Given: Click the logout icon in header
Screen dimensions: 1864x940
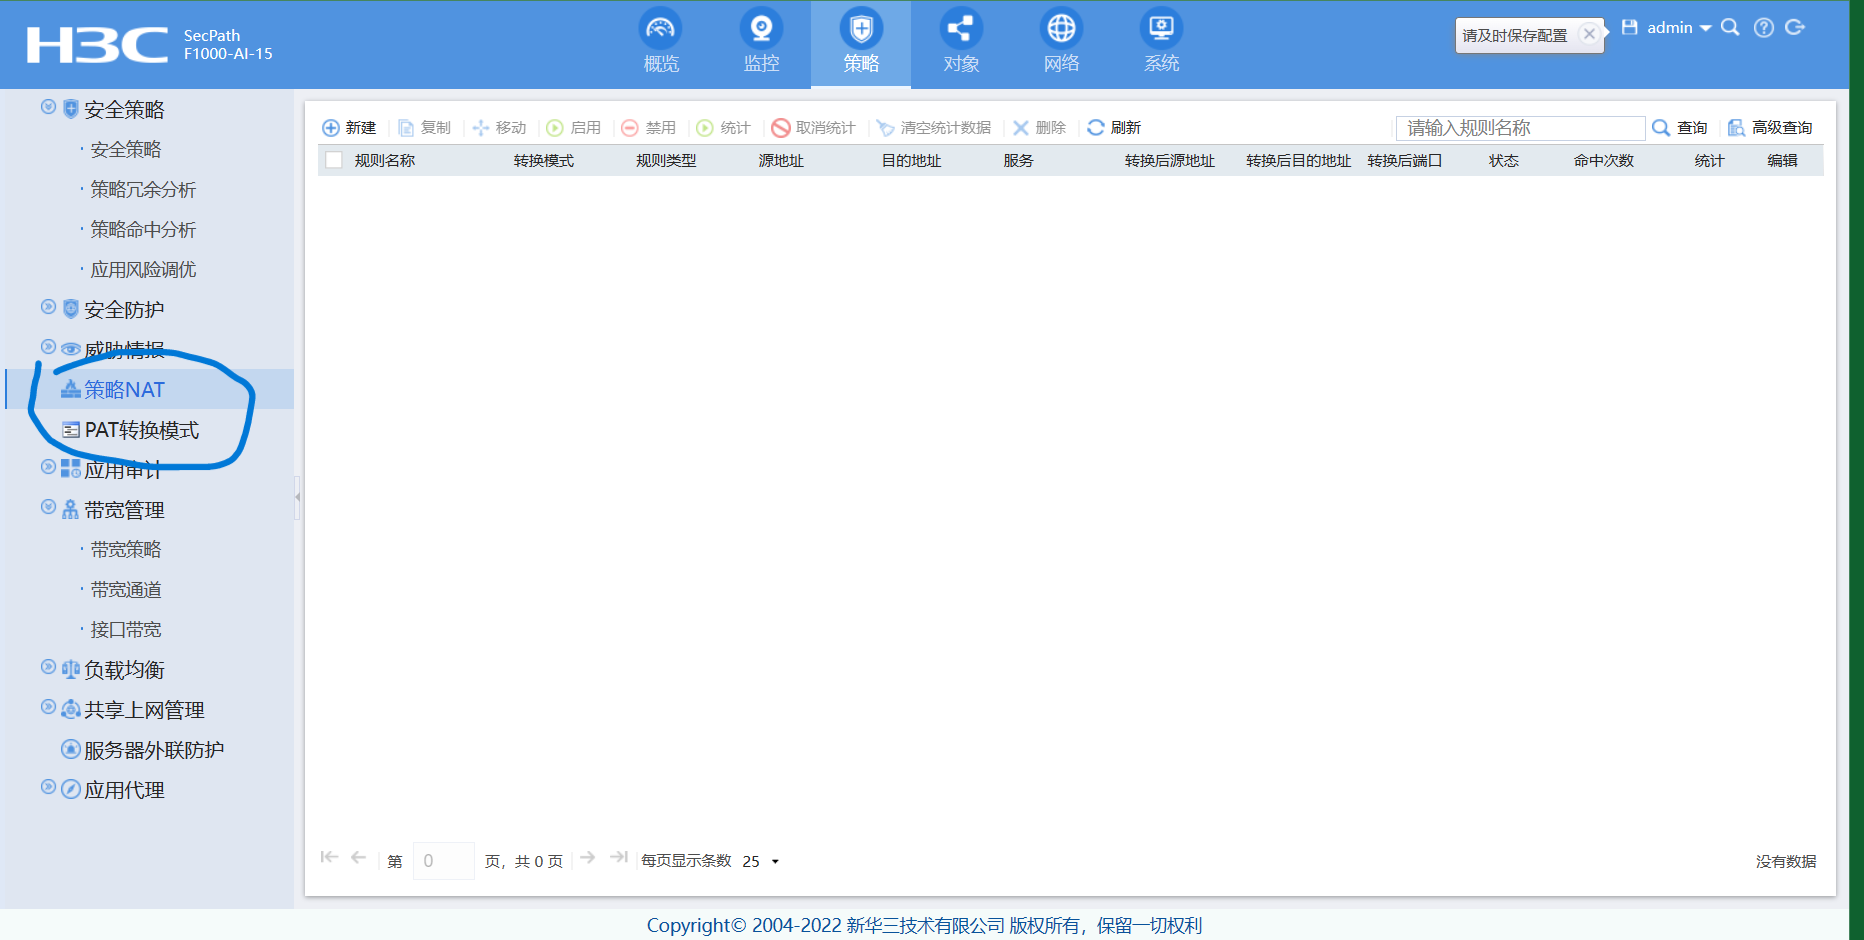Looking at the screenshot, I should pos(1796,28).
